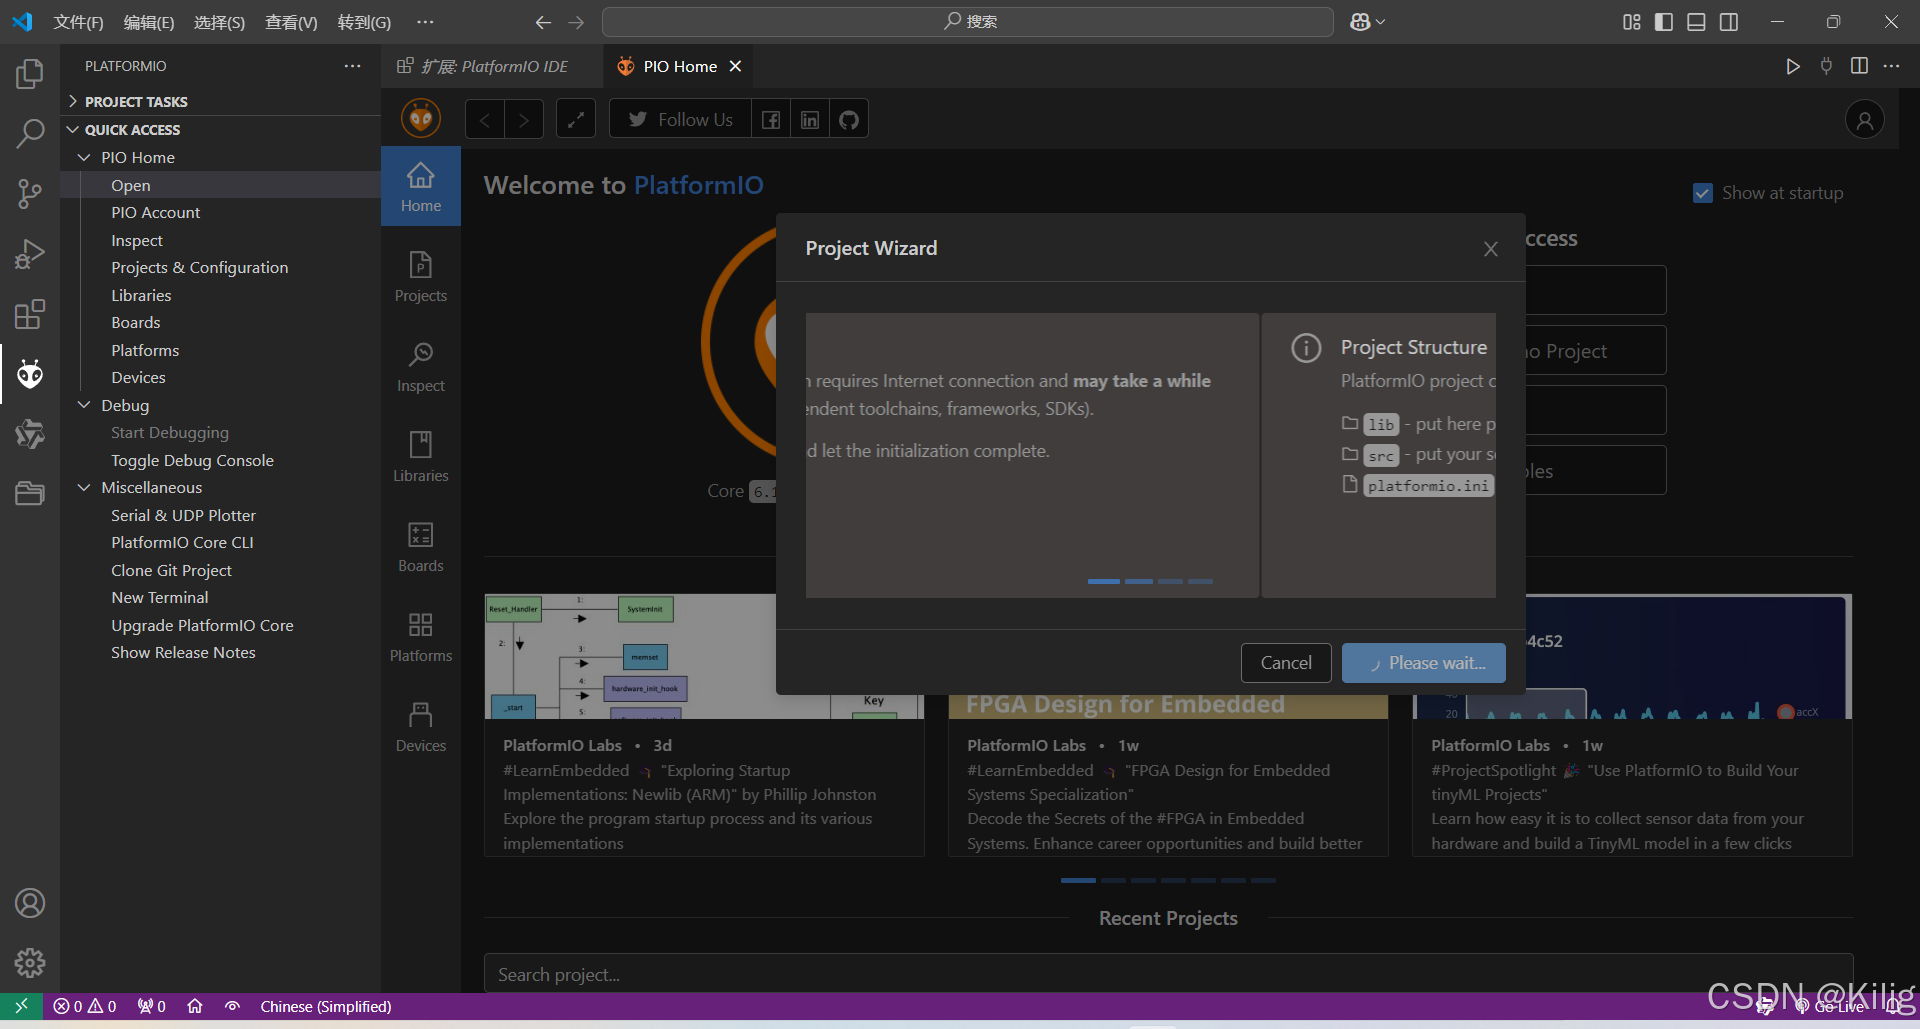This screenshot has width=1920, height=1029.
Task: Open the PIO account profile icon
Action: tap(1864, 120)
